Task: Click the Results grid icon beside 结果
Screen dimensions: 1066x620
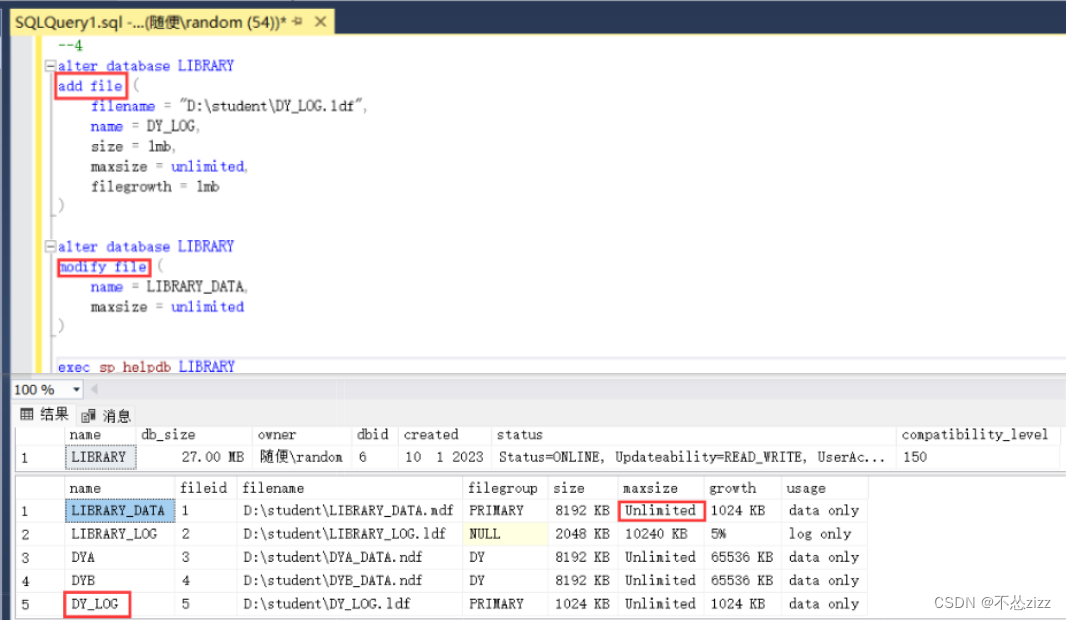Action: pos(27,415)
